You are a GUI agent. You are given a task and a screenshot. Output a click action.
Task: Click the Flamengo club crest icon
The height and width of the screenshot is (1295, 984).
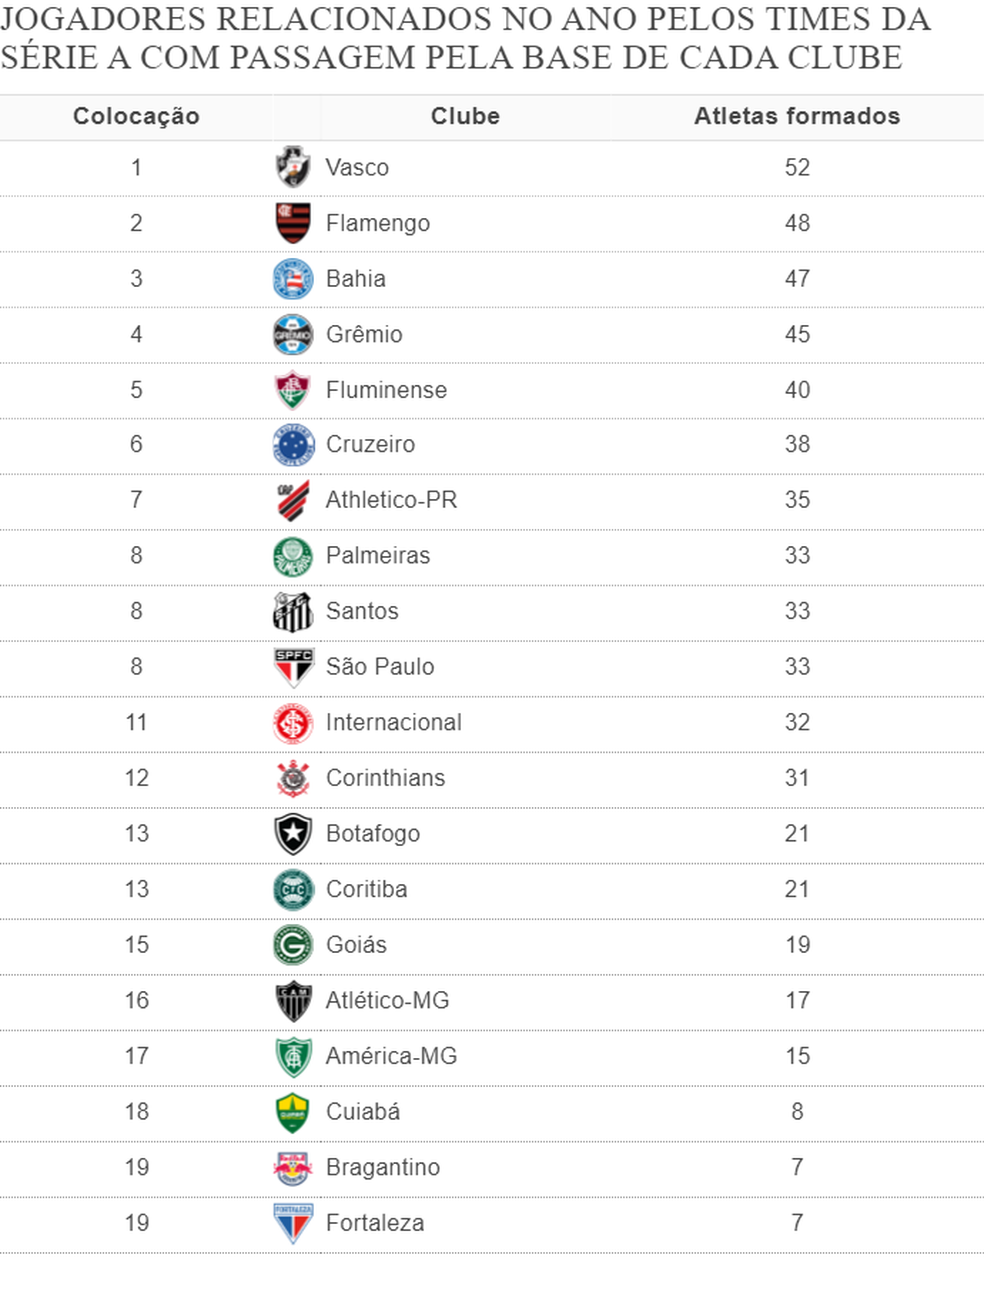(293, 223)
